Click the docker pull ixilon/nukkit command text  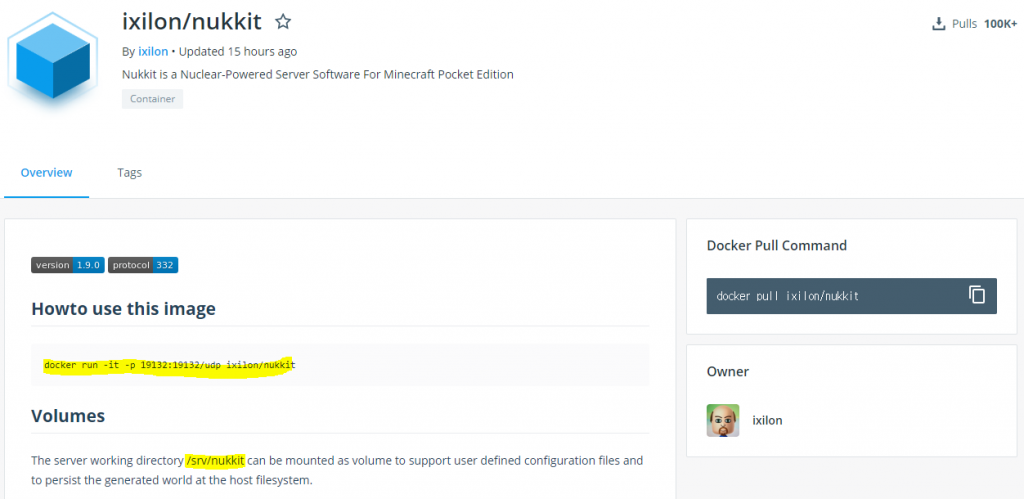787,296
